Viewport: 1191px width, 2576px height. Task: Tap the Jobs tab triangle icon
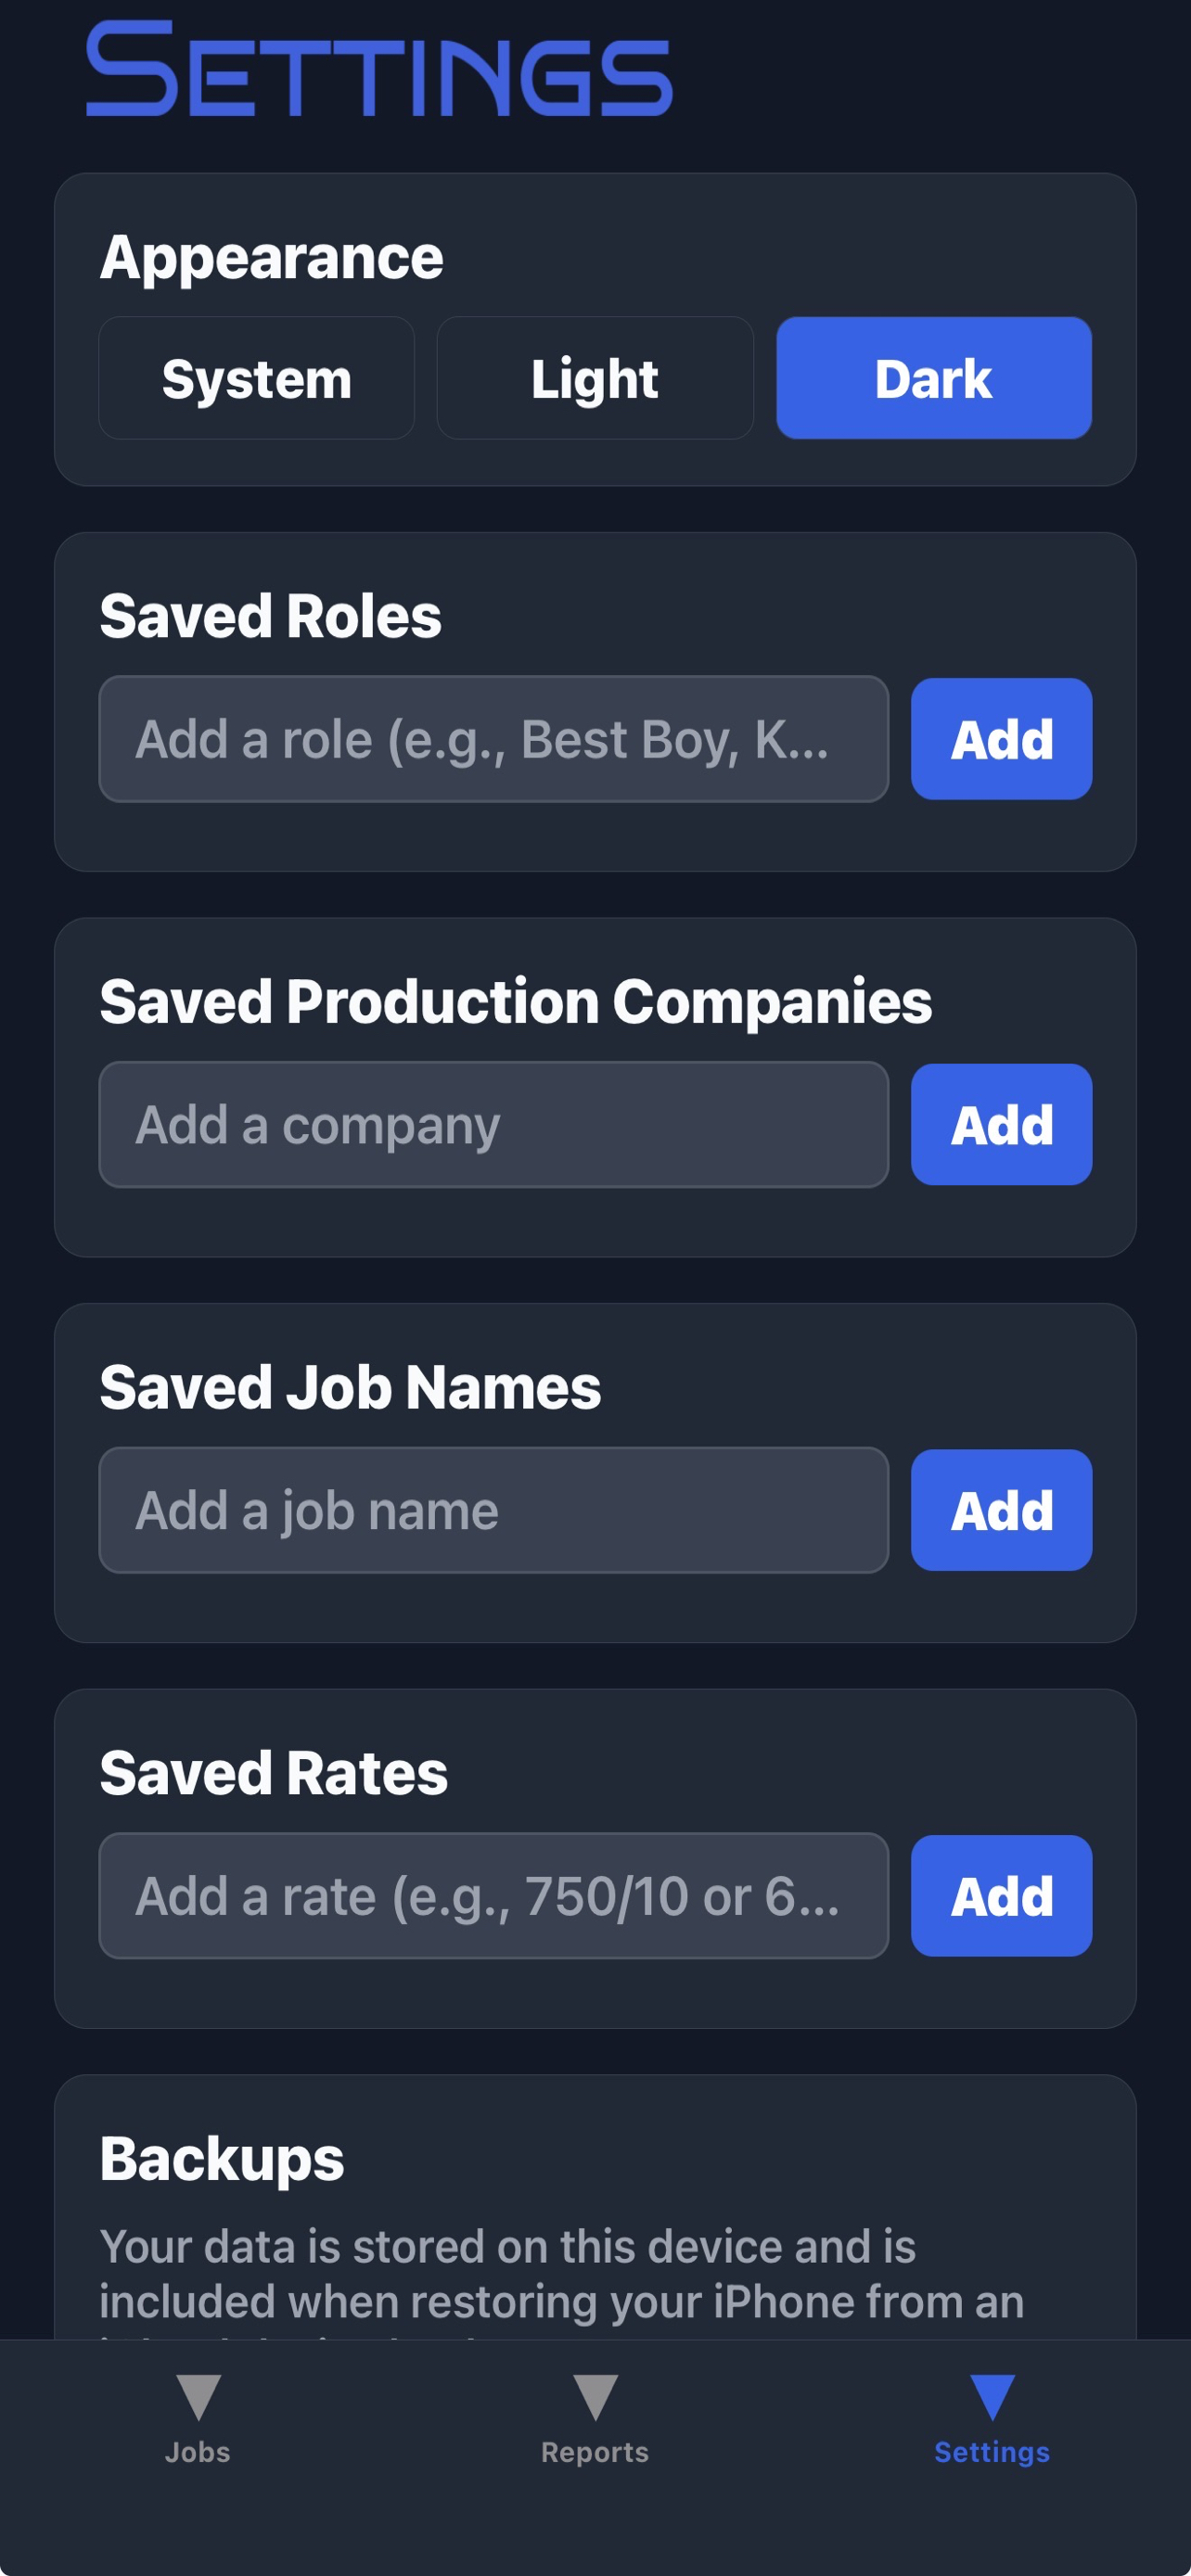[198, 2397]
